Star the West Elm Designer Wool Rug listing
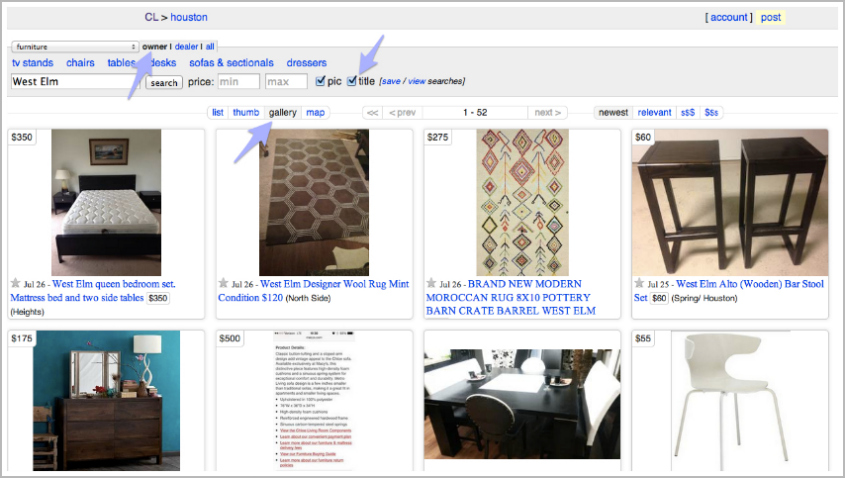The width and height of the screenshot is (845, 478). click(x=223, y=283)
